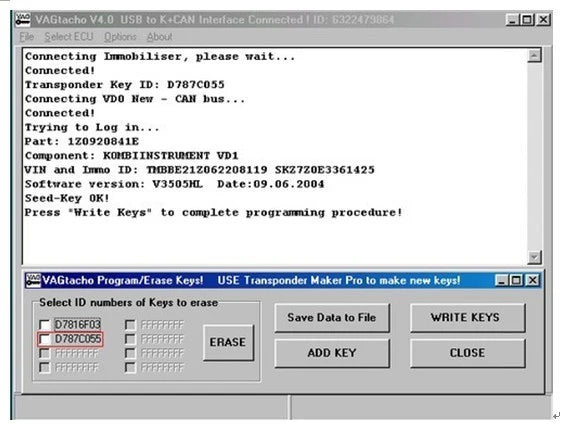Click the log scrollbar down arrow

(534, 257)
